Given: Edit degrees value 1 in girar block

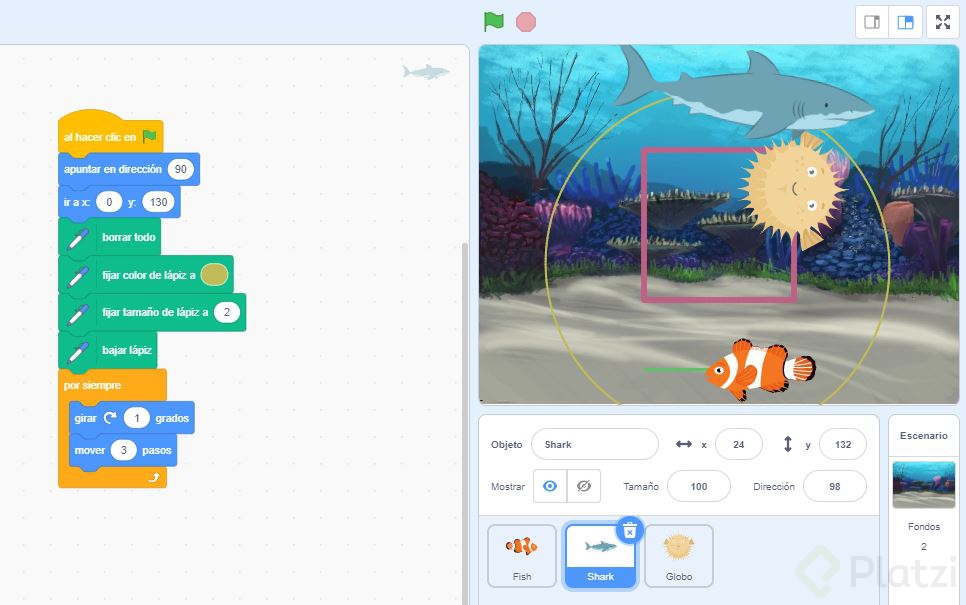Looking at the screenshot, I should (137, 418).
